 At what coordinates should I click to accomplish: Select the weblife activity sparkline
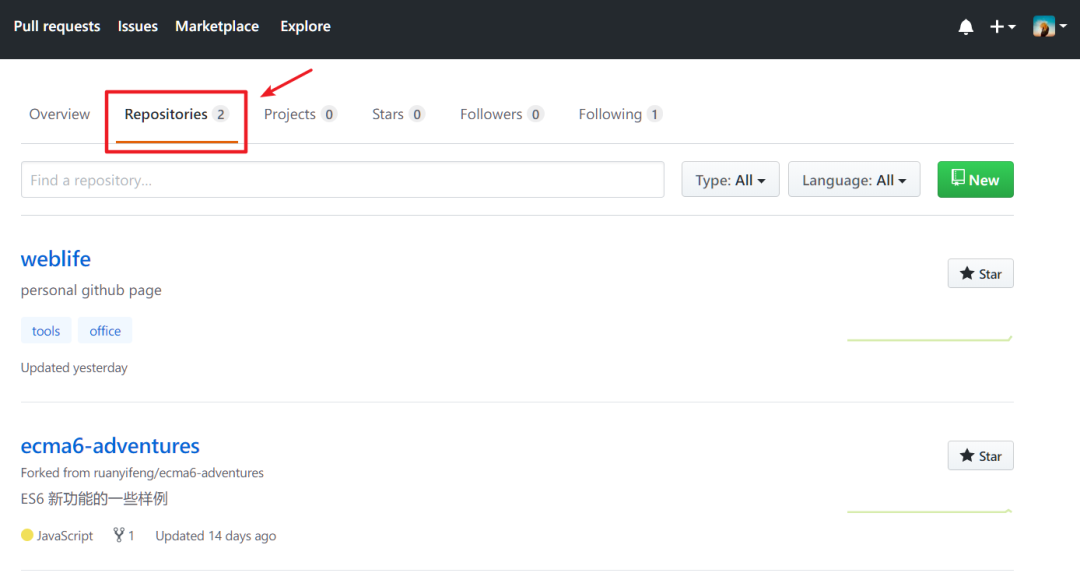pyautogui.click(x=930, y=338)
